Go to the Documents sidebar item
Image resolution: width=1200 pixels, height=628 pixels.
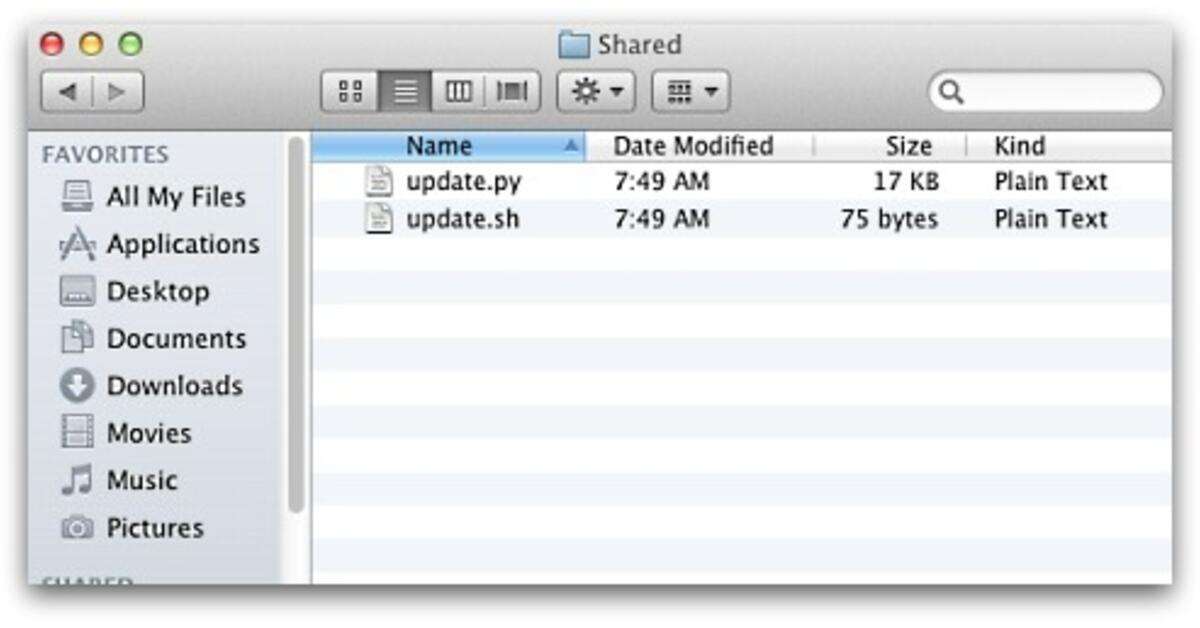(177, 338)
